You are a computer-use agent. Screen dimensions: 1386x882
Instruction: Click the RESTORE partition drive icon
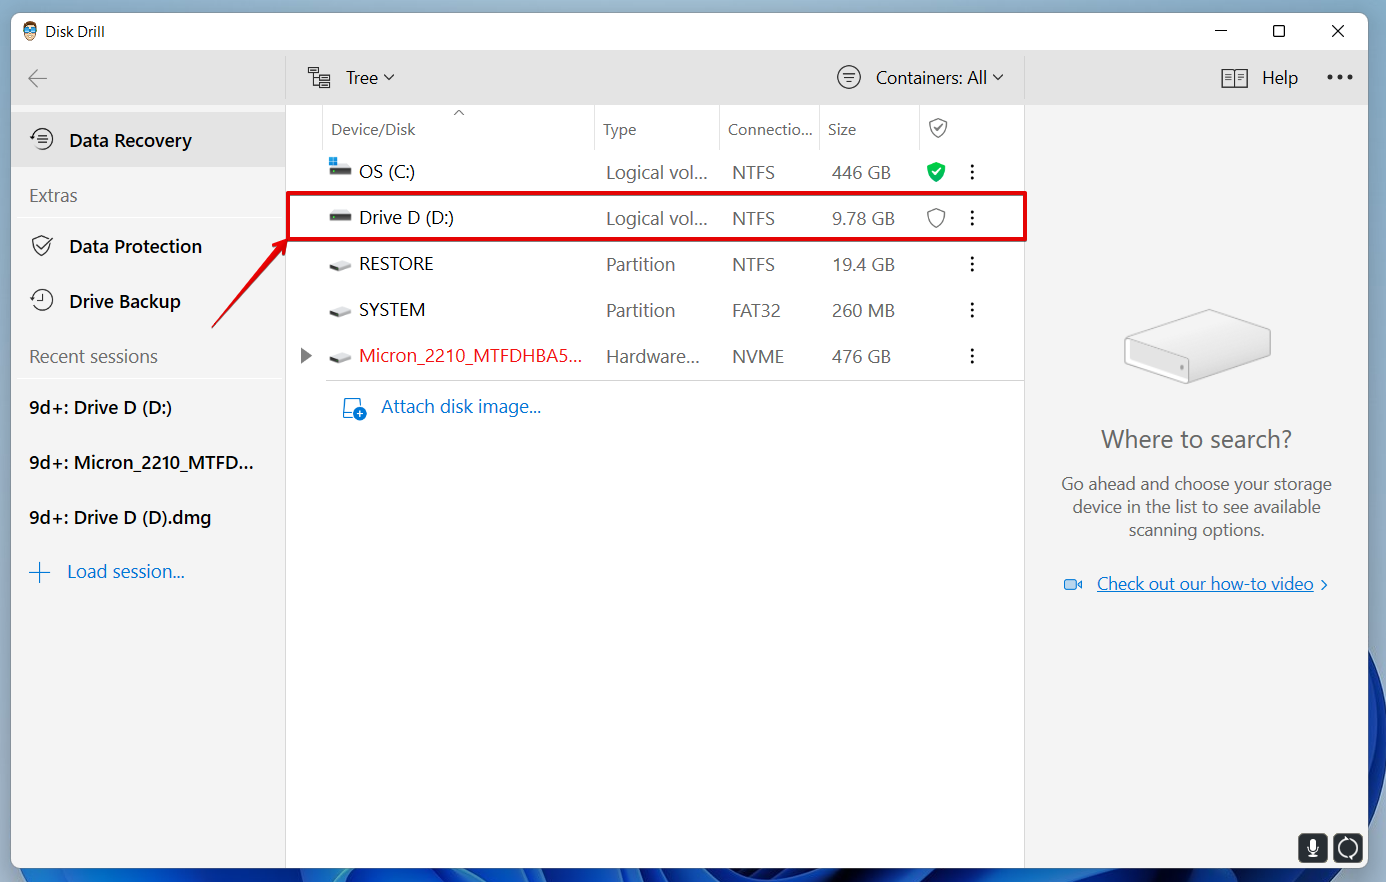[340, 265]
